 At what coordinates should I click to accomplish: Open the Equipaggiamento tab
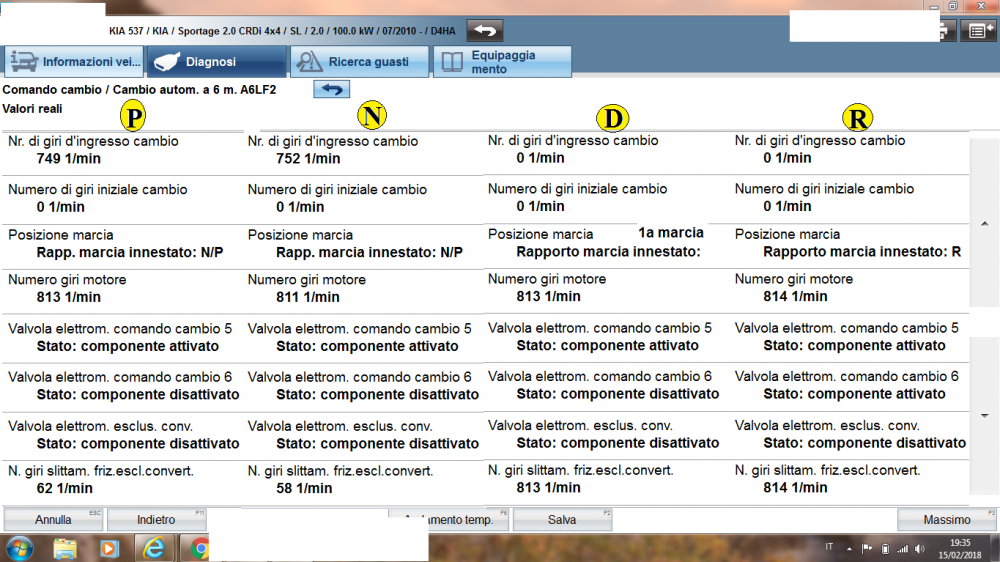pos(503,62)
